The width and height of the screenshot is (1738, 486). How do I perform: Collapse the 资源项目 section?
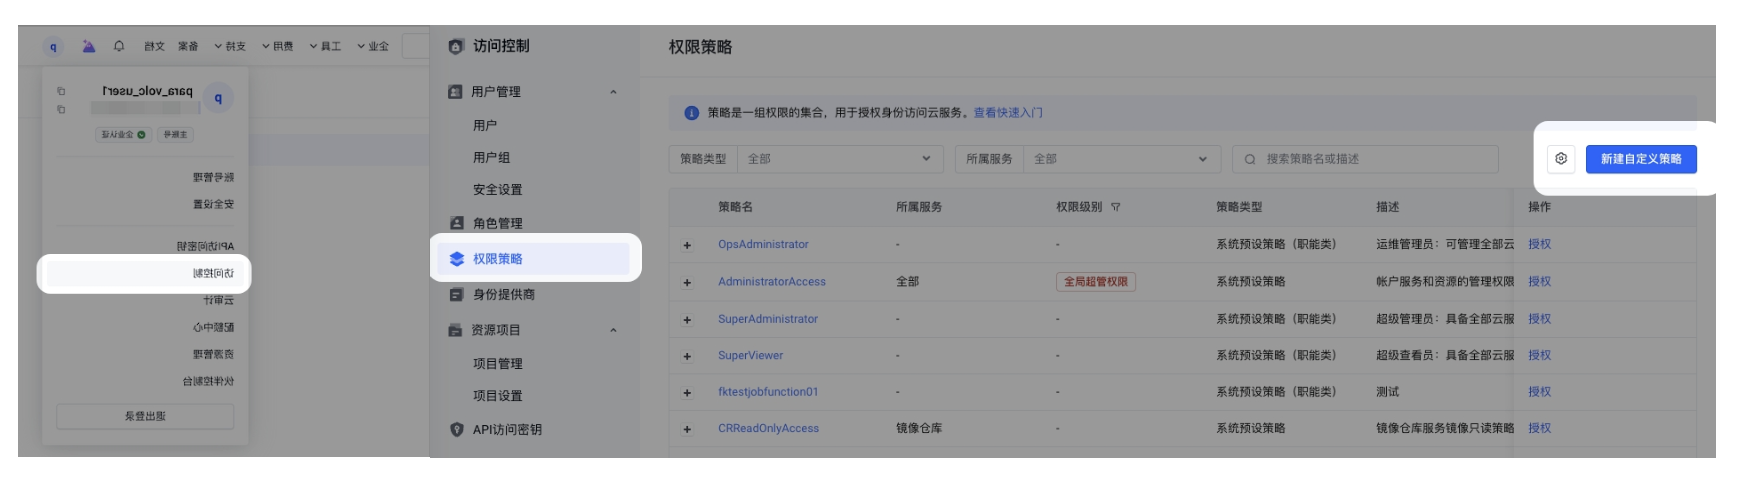(613, 330)
